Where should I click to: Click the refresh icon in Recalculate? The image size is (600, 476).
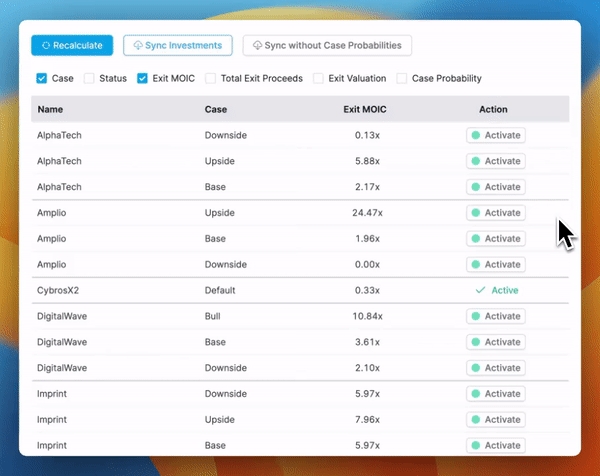point(46,46)
